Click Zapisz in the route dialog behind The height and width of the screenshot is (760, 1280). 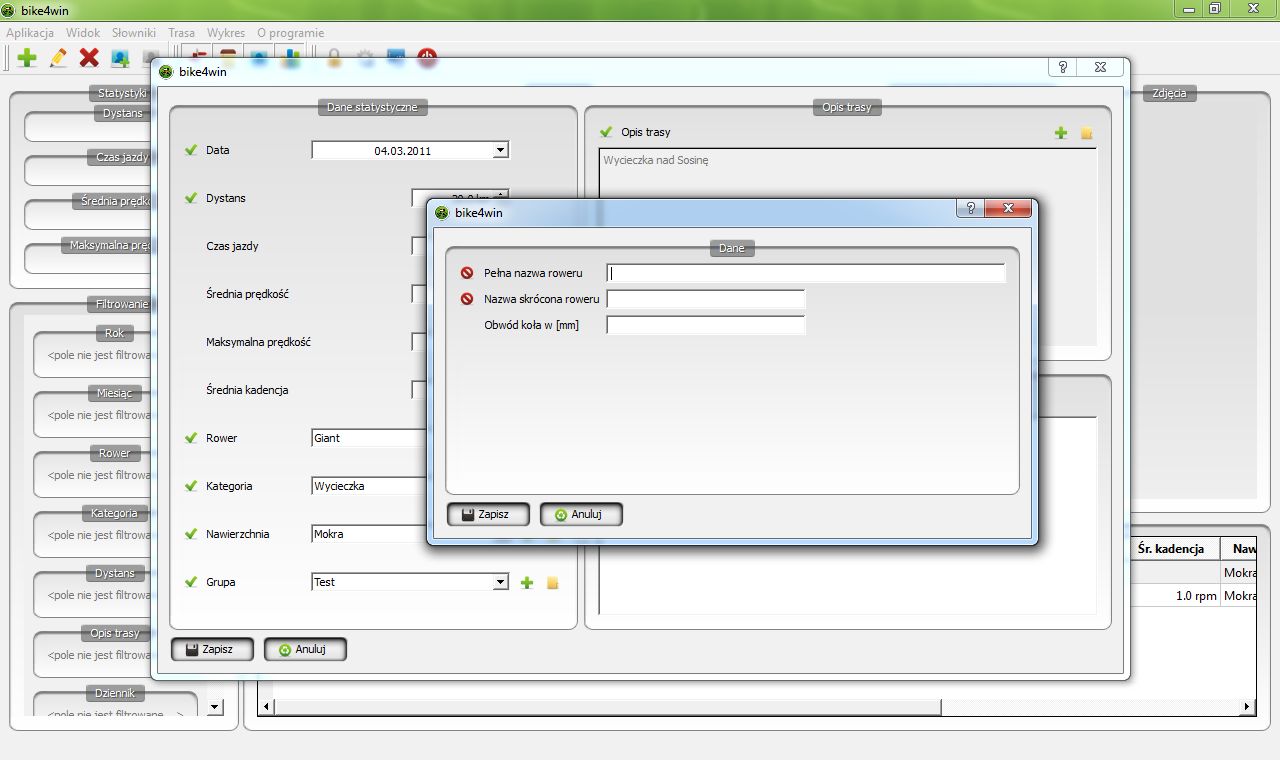click(212, 649)
